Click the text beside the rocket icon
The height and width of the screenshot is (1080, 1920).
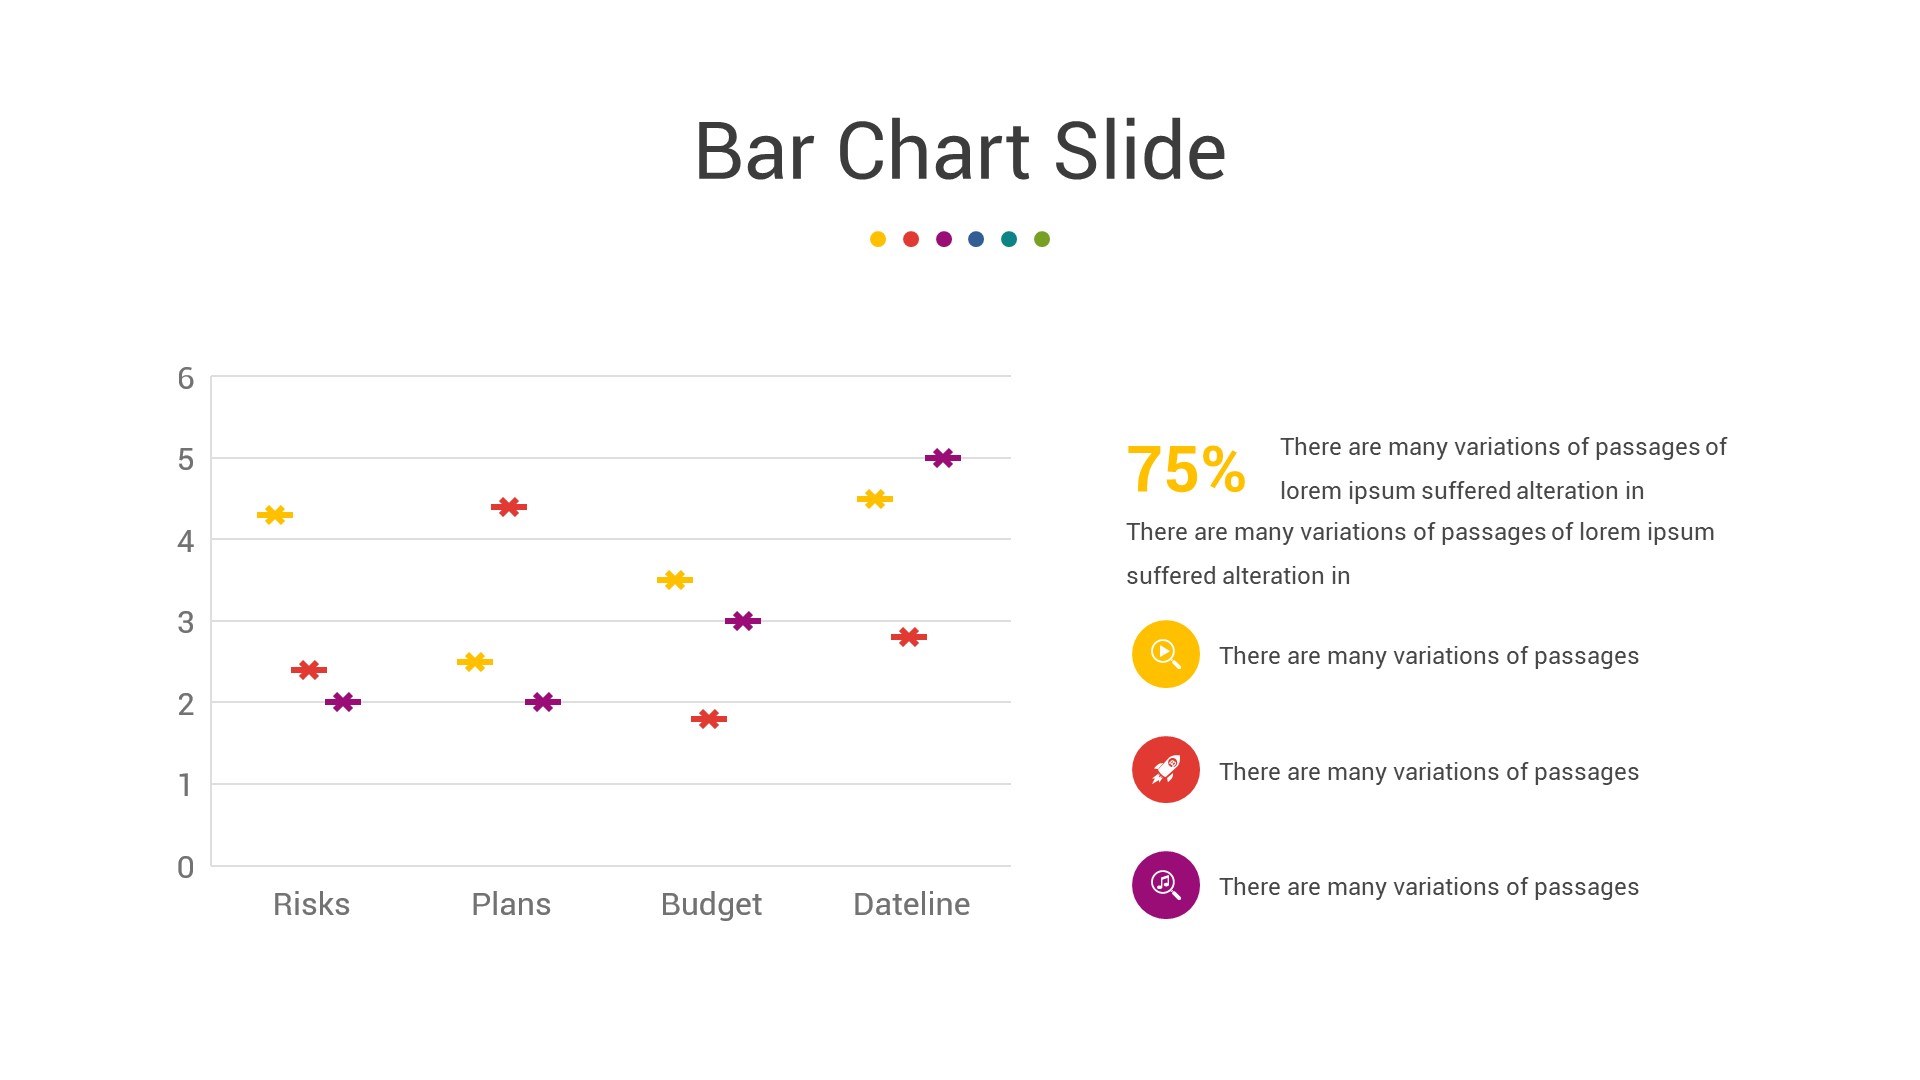pyautogui.click(x=1428, y=772)
